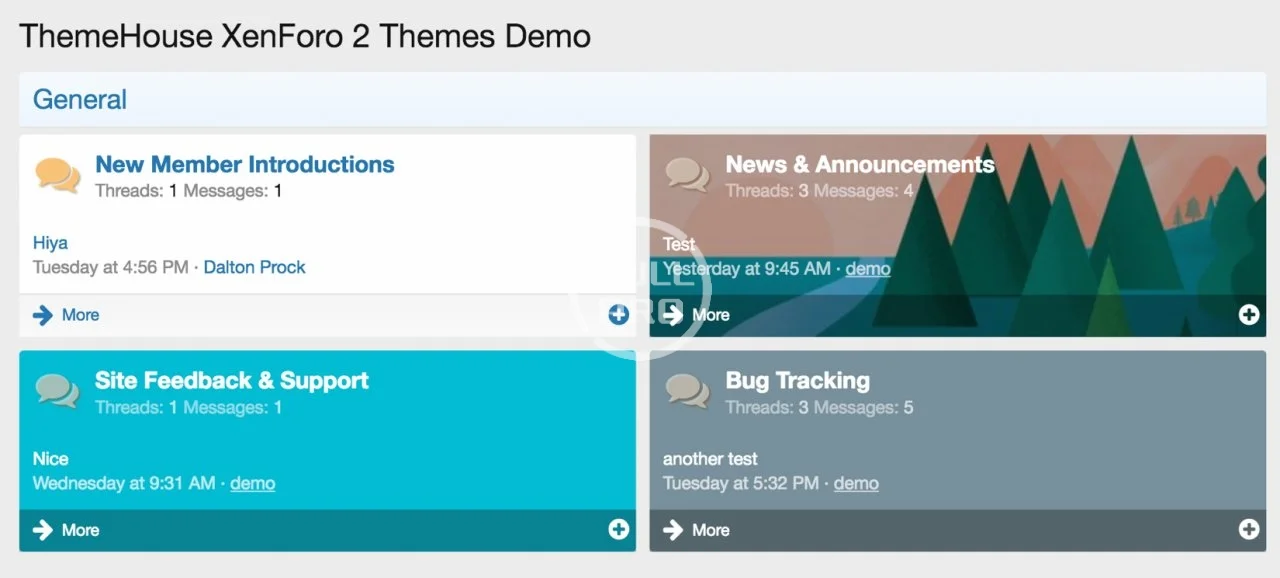Screen dimensions: 1280x578
Task: Click the arrow icon in New Member Introductions footer
Action: tap(42, 315)
